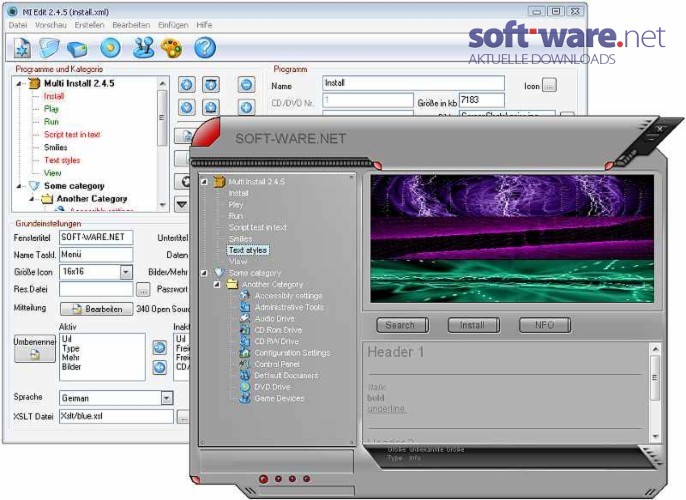Collapse Another Category in preview window tree
Image resolution: width=686 pixels, height=500 pixels.
pos(217,284)
